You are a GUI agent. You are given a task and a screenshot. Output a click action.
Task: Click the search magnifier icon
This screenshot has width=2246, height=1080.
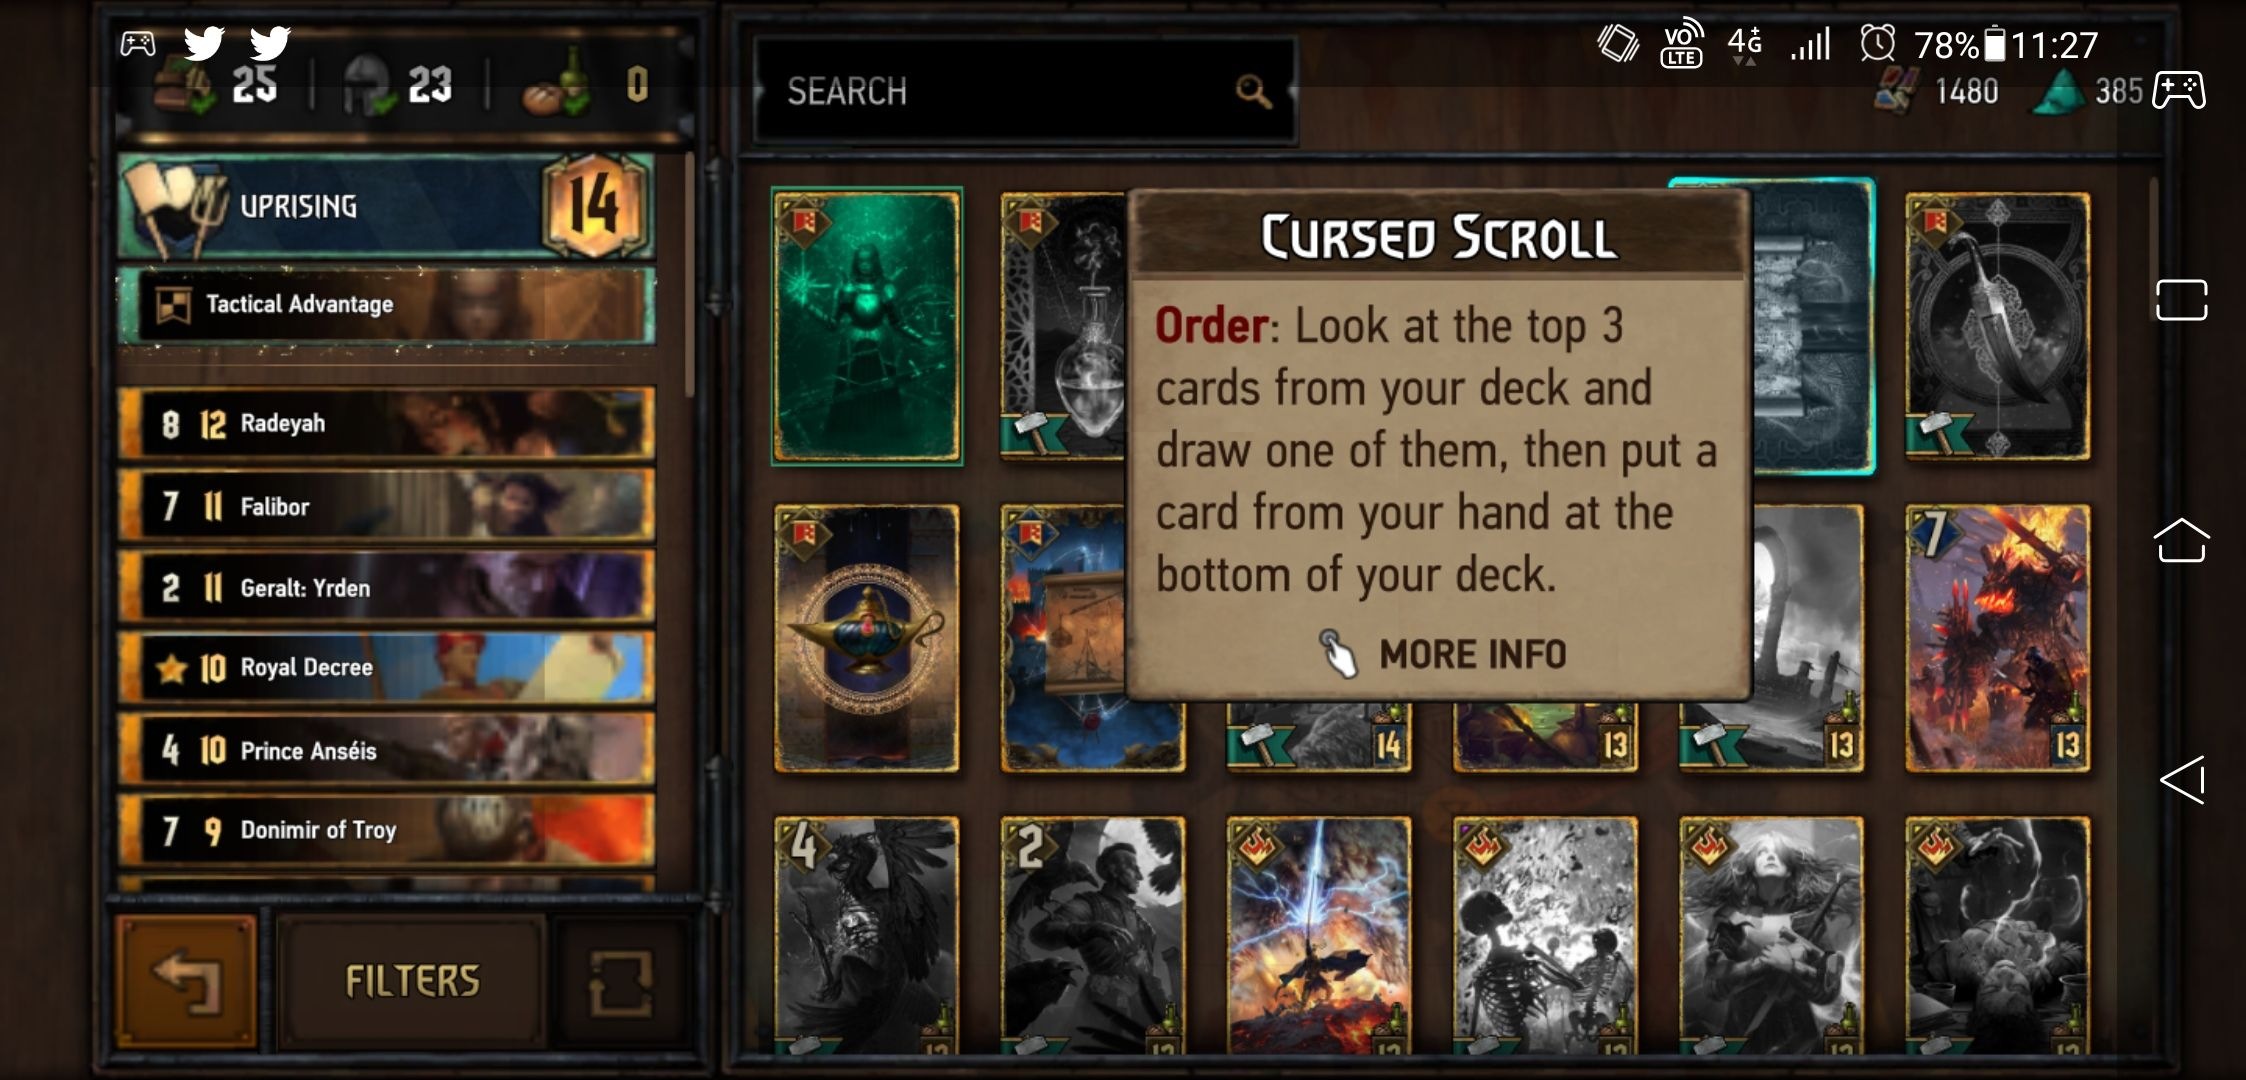pos(1253,91)
